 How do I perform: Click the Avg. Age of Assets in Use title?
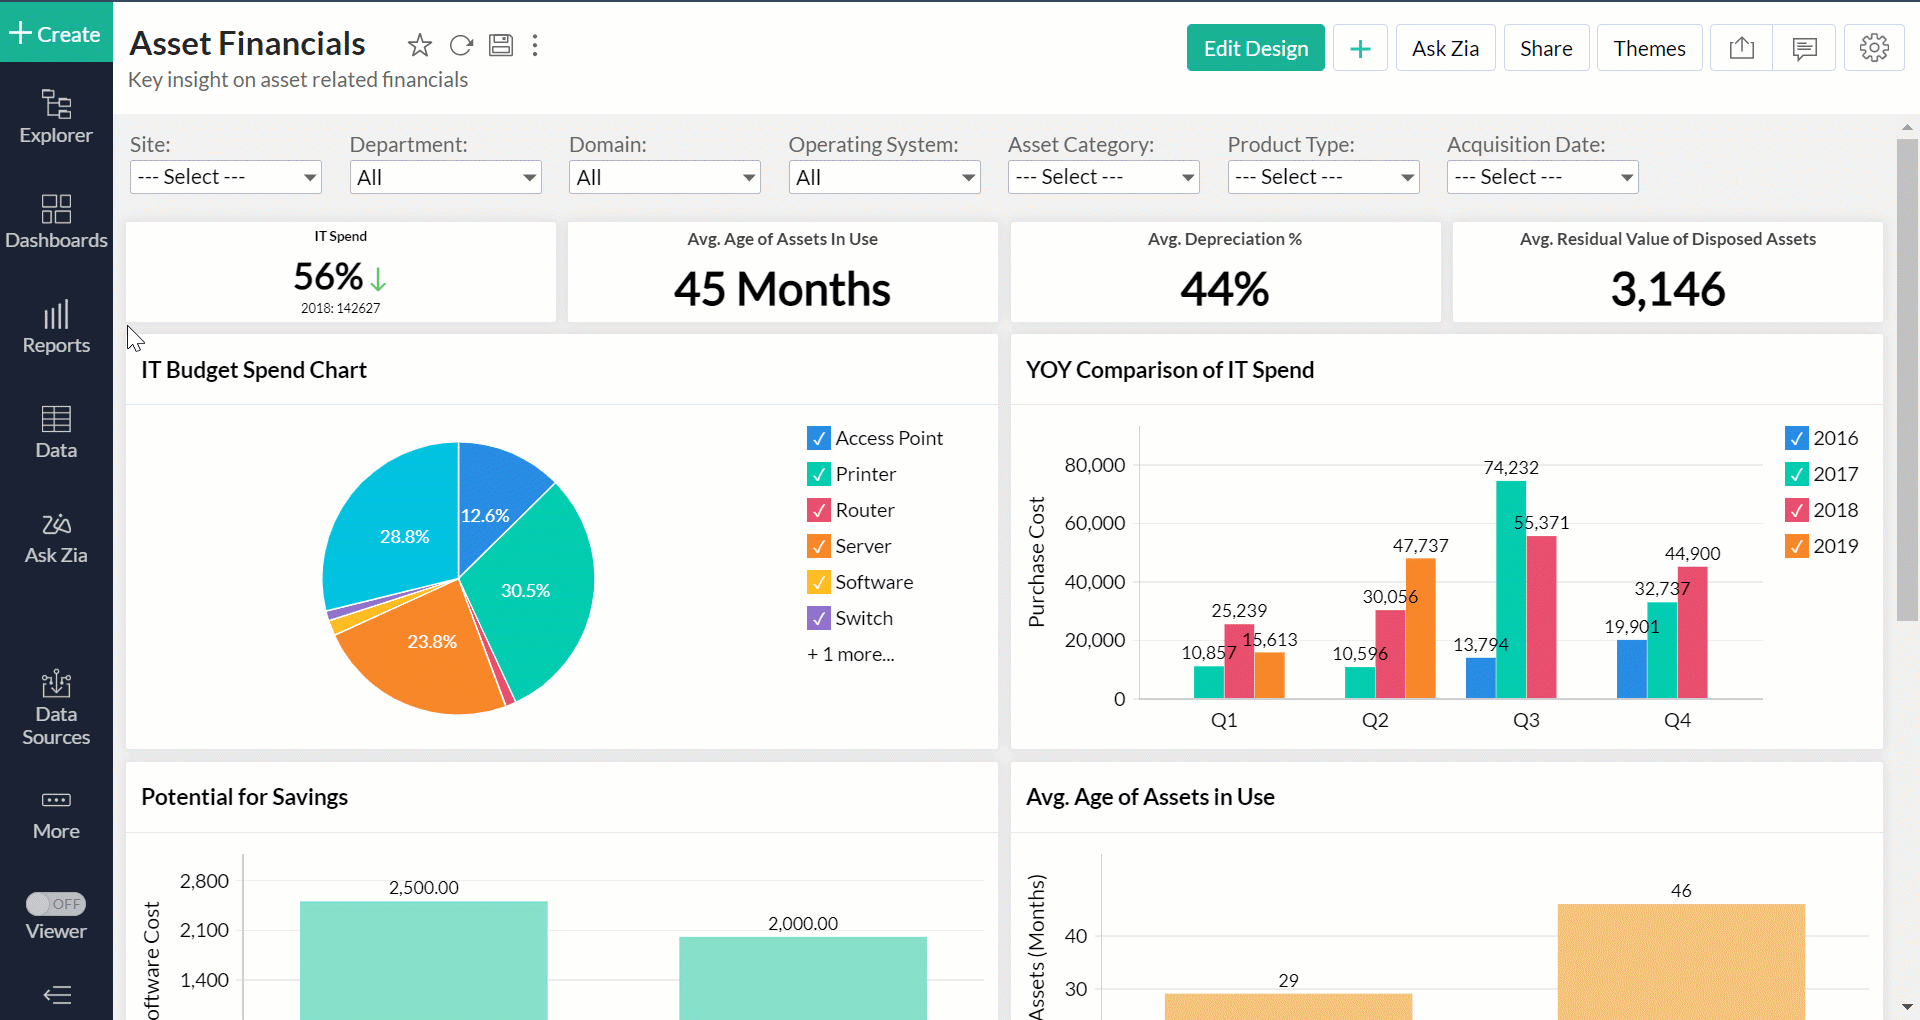click(x=1150, y=797)
